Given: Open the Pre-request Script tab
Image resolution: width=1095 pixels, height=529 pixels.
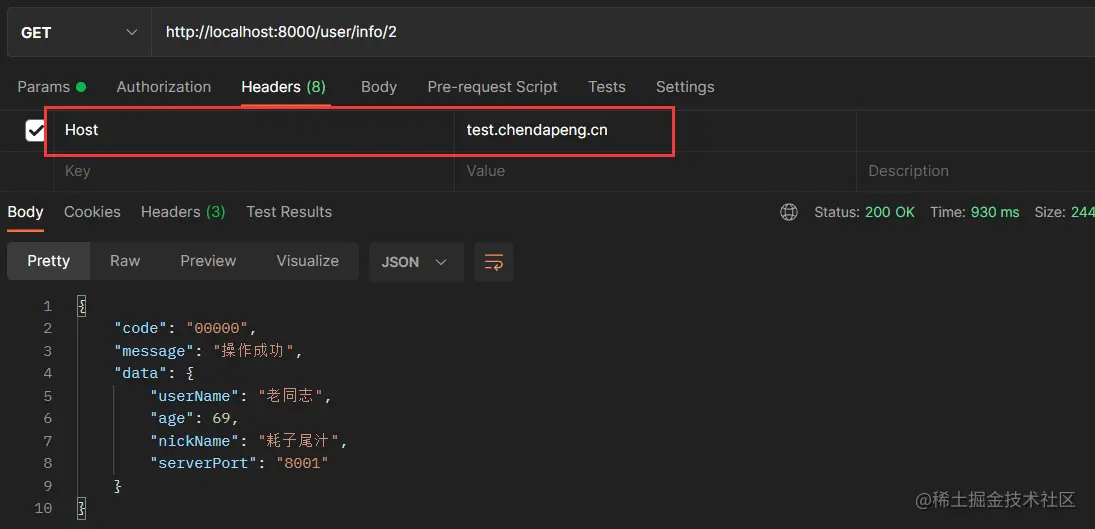Looking at the screenshot, I should coord(492,87).
